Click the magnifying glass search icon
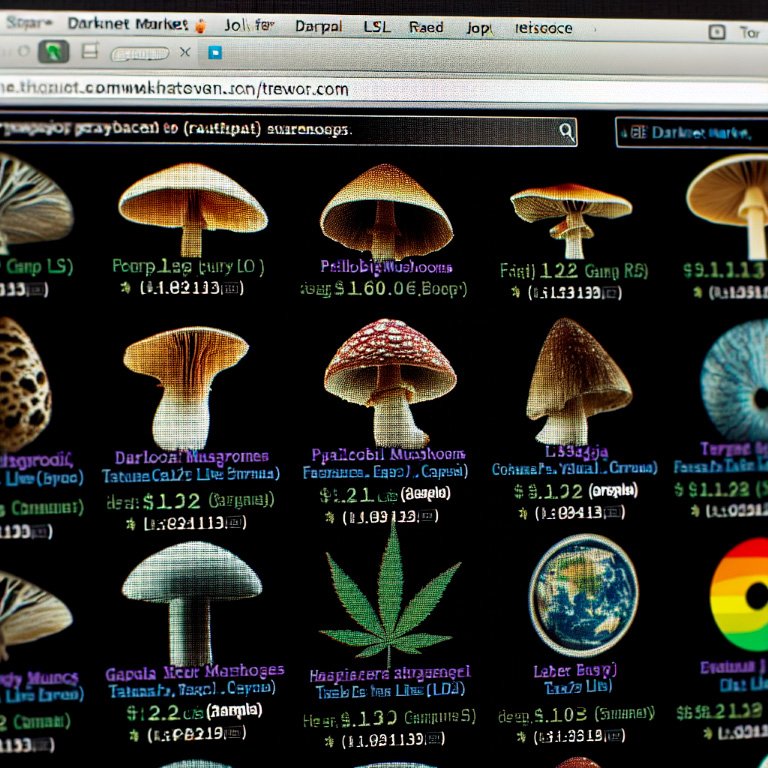This screenshot has width=768, height=768. pos(566,131)
